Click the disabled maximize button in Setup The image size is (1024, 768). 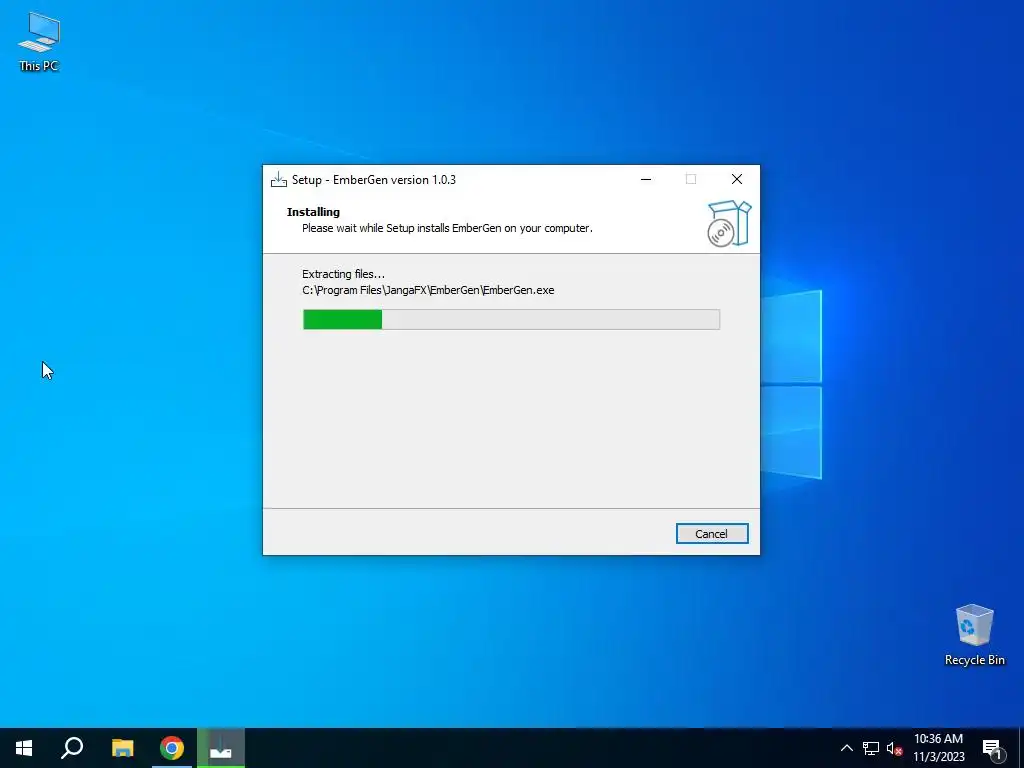pyautogui.click(x=691, y=180)
